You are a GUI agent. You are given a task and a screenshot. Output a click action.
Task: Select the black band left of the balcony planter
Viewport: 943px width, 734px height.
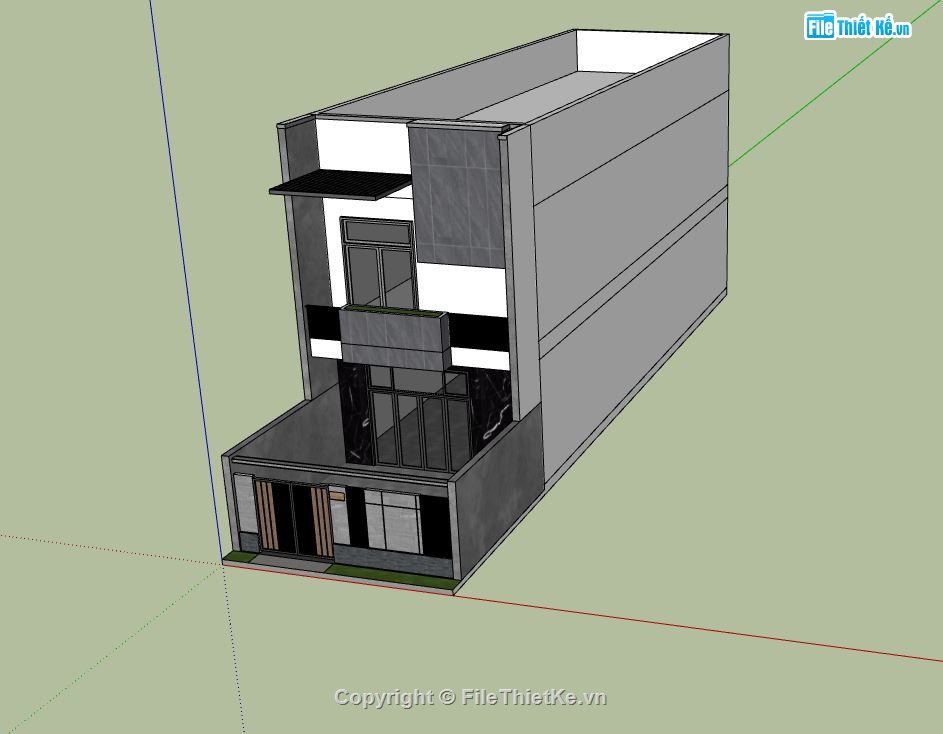click(x=324, y=323)
